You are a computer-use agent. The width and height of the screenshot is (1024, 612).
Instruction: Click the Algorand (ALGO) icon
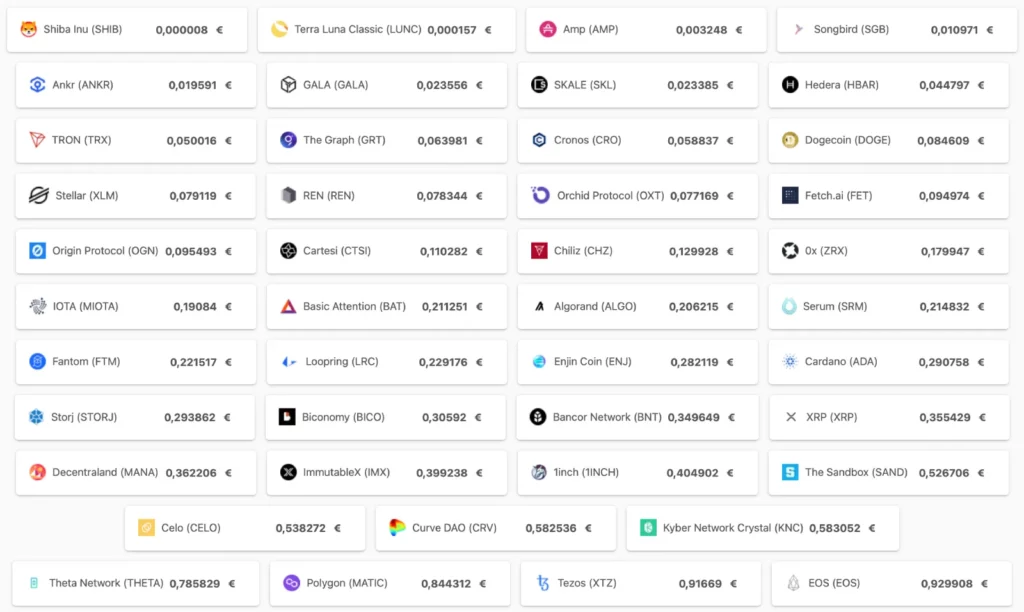click(x=539, y=306)
